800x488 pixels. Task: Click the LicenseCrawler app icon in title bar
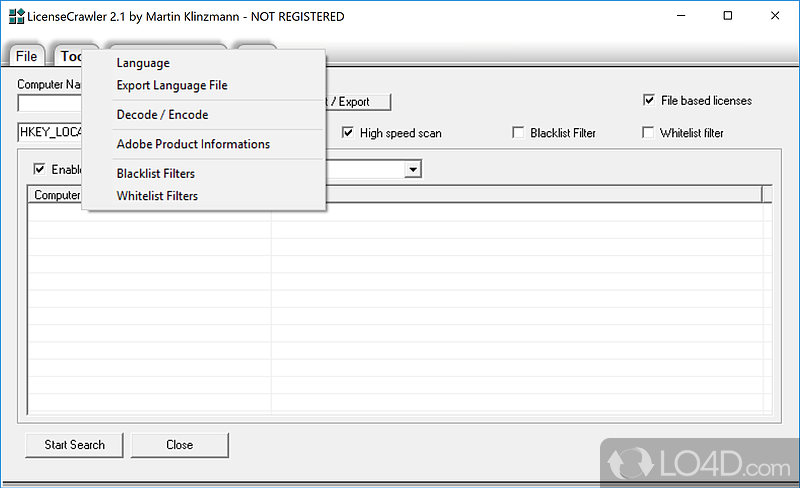tap(16, 16)
